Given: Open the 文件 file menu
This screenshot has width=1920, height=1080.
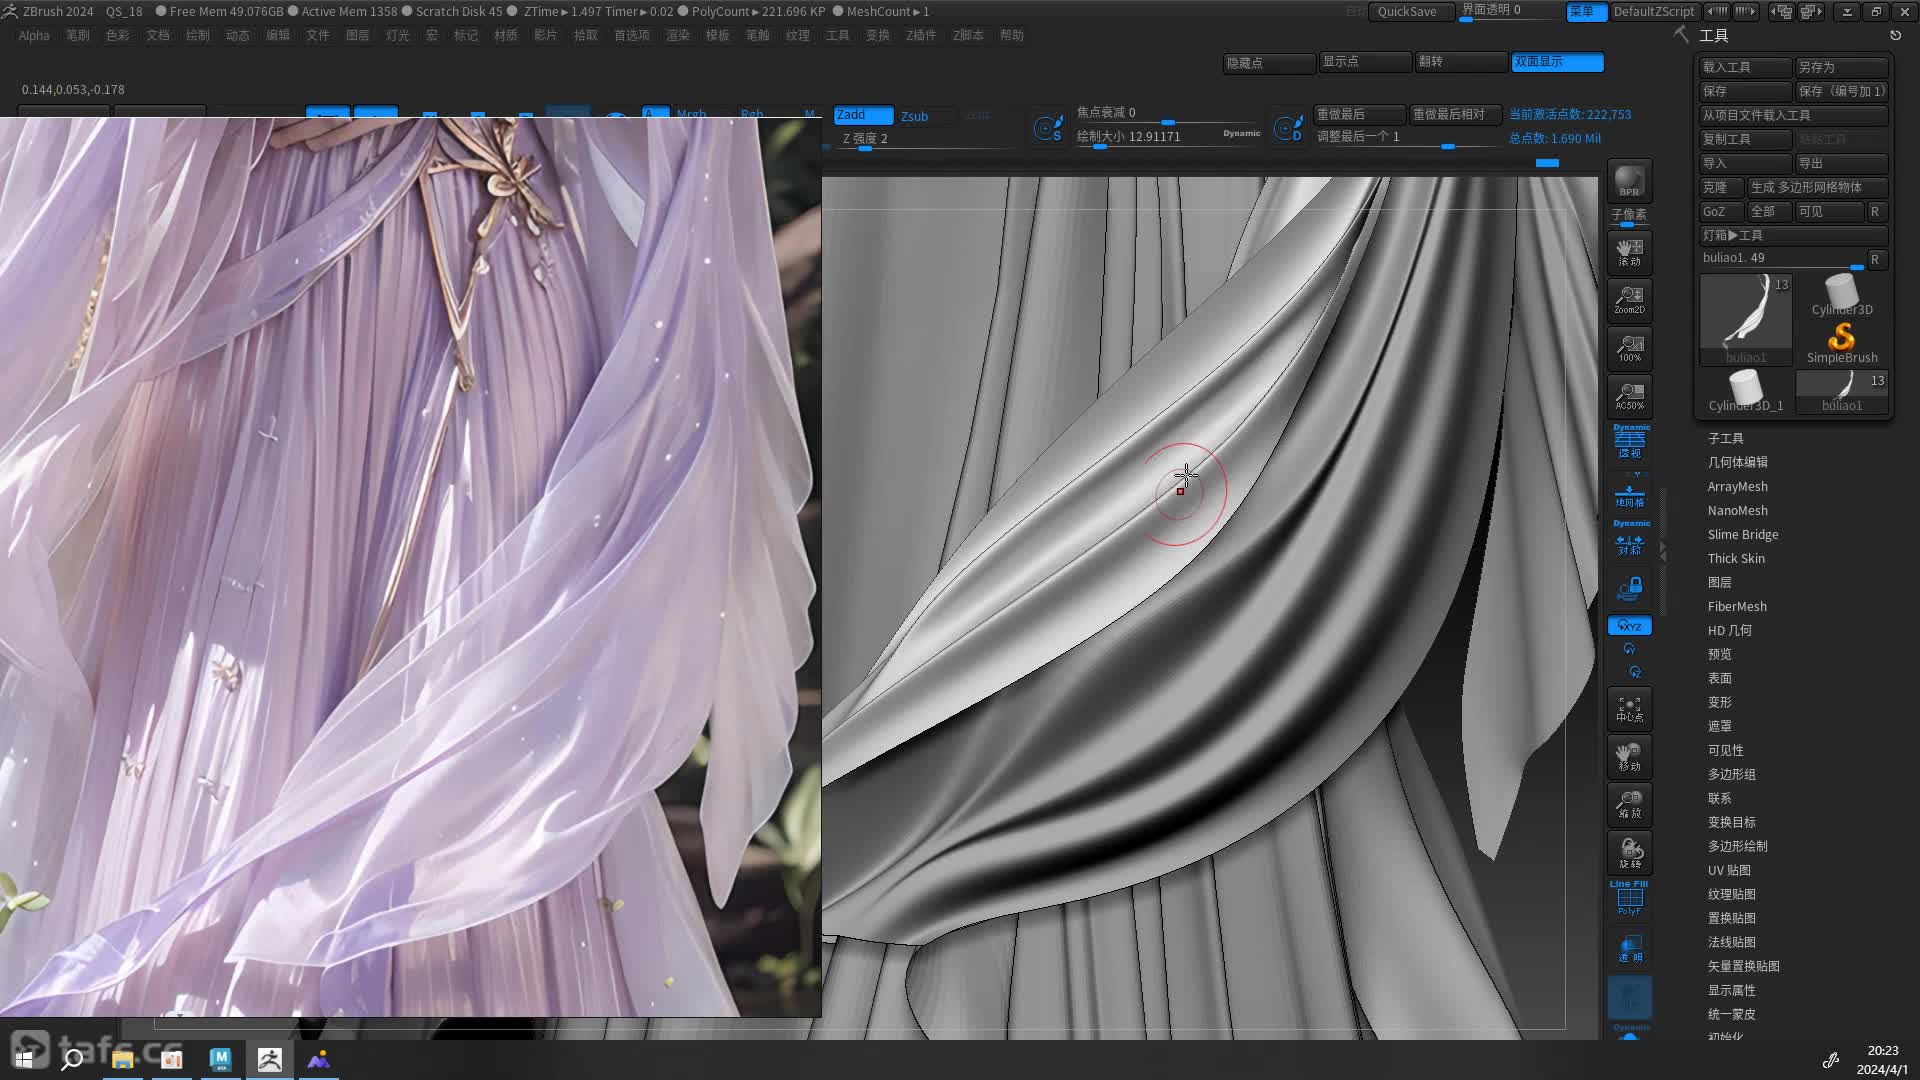Looking at the screenshot, I should (318, 35).
